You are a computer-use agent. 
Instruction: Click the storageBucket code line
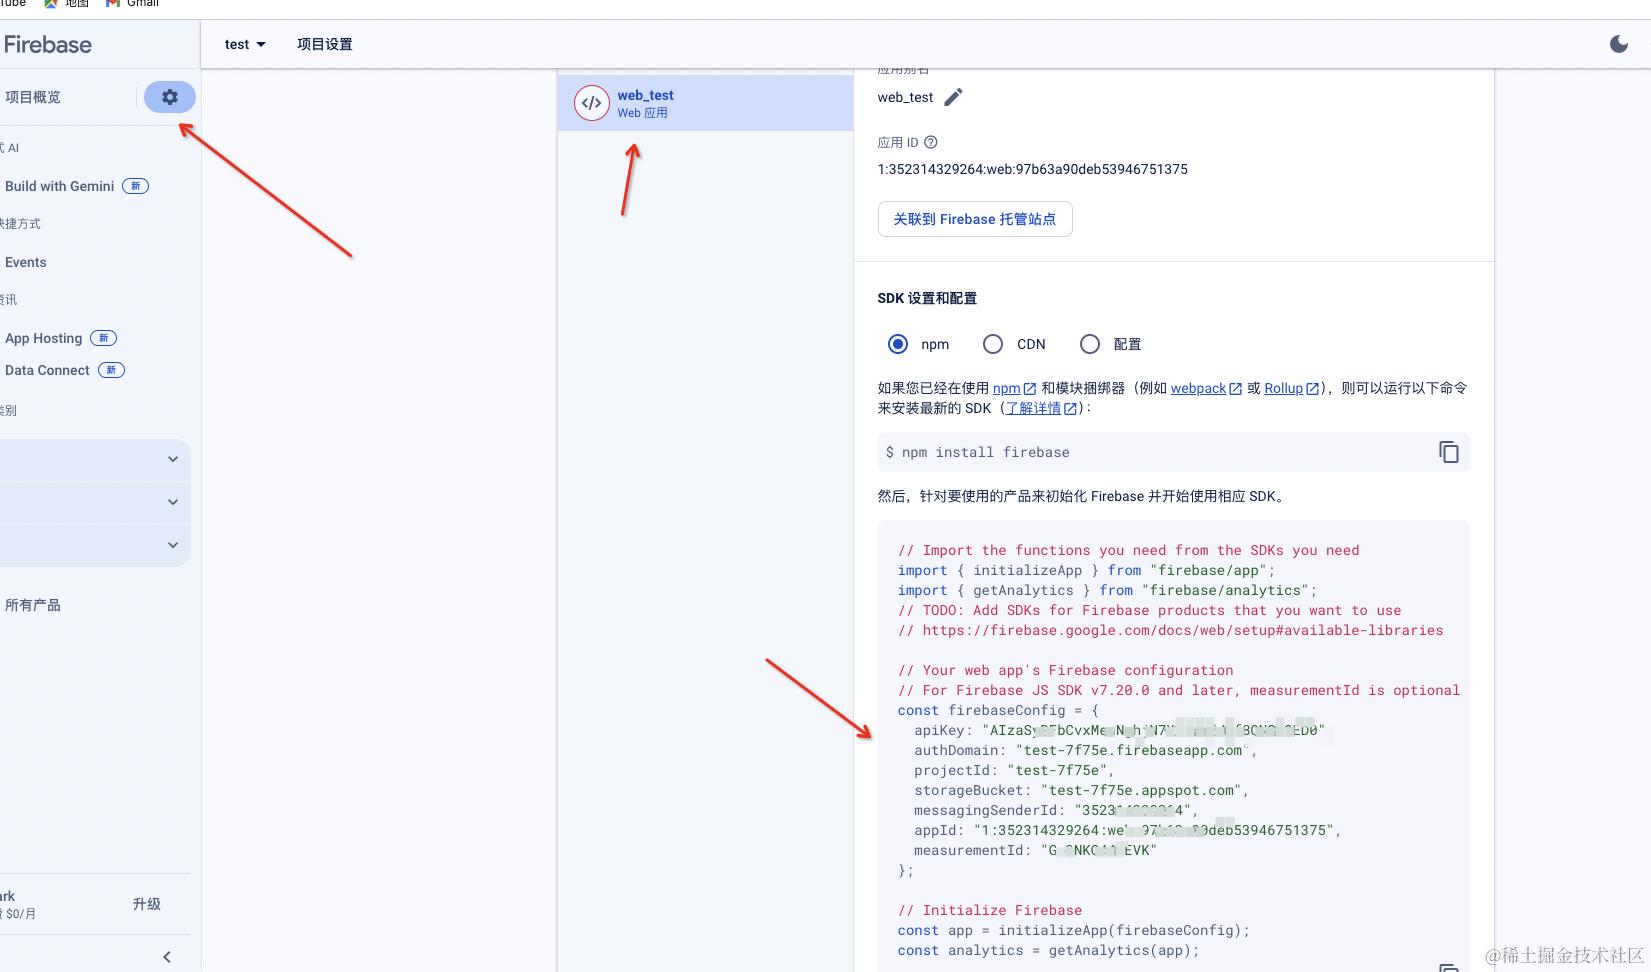[x=1081, y=790]
